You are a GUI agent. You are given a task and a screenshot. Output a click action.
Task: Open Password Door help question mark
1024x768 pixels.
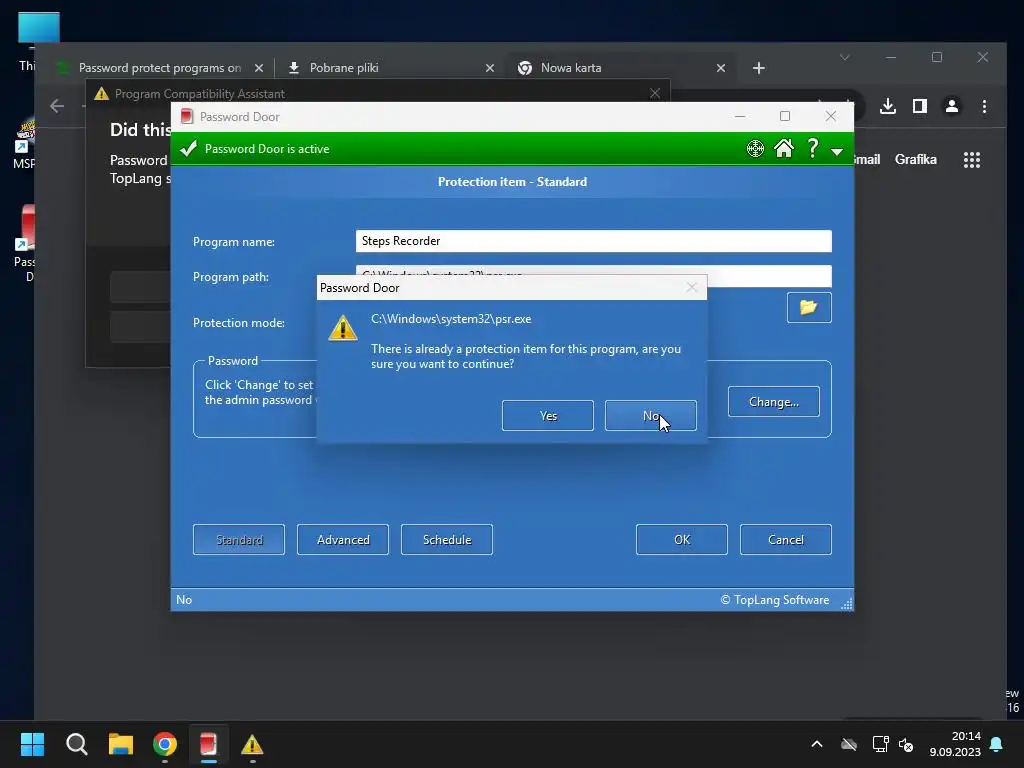pyautogui.click(x=812, y=149)
